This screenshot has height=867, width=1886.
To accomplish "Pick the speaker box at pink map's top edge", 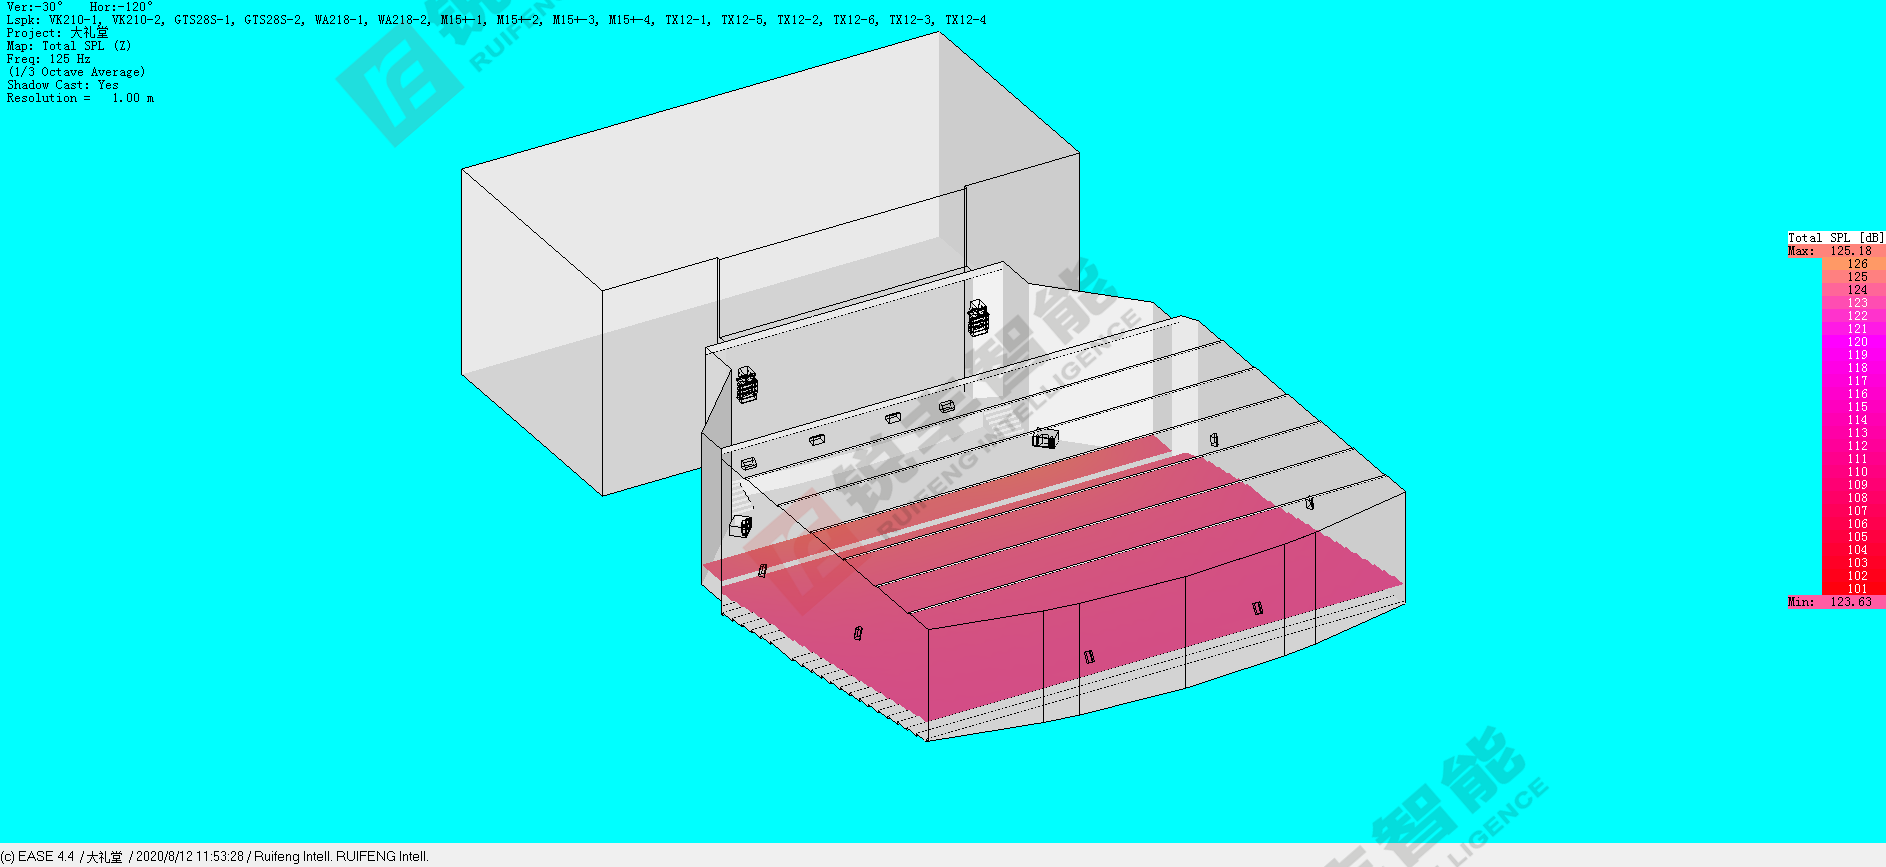I will click(1044, 438).
